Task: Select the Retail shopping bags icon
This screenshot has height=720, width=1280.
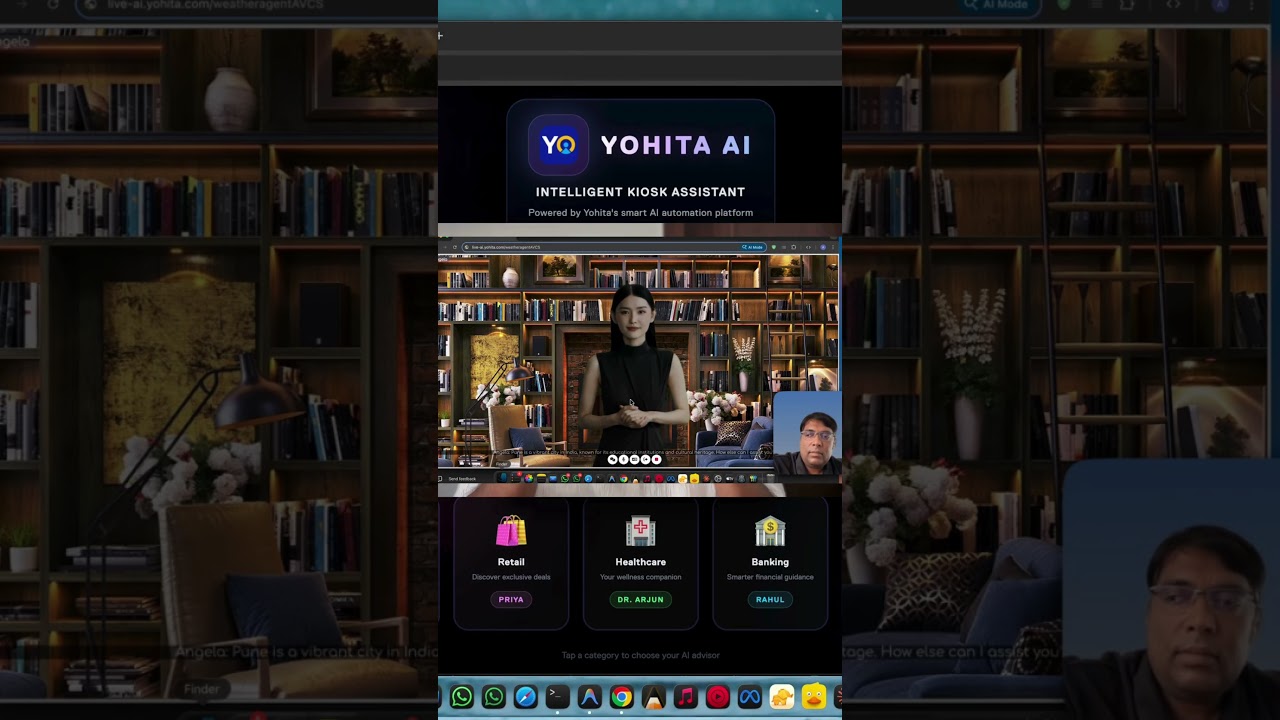Action: [x=511, y=531]
